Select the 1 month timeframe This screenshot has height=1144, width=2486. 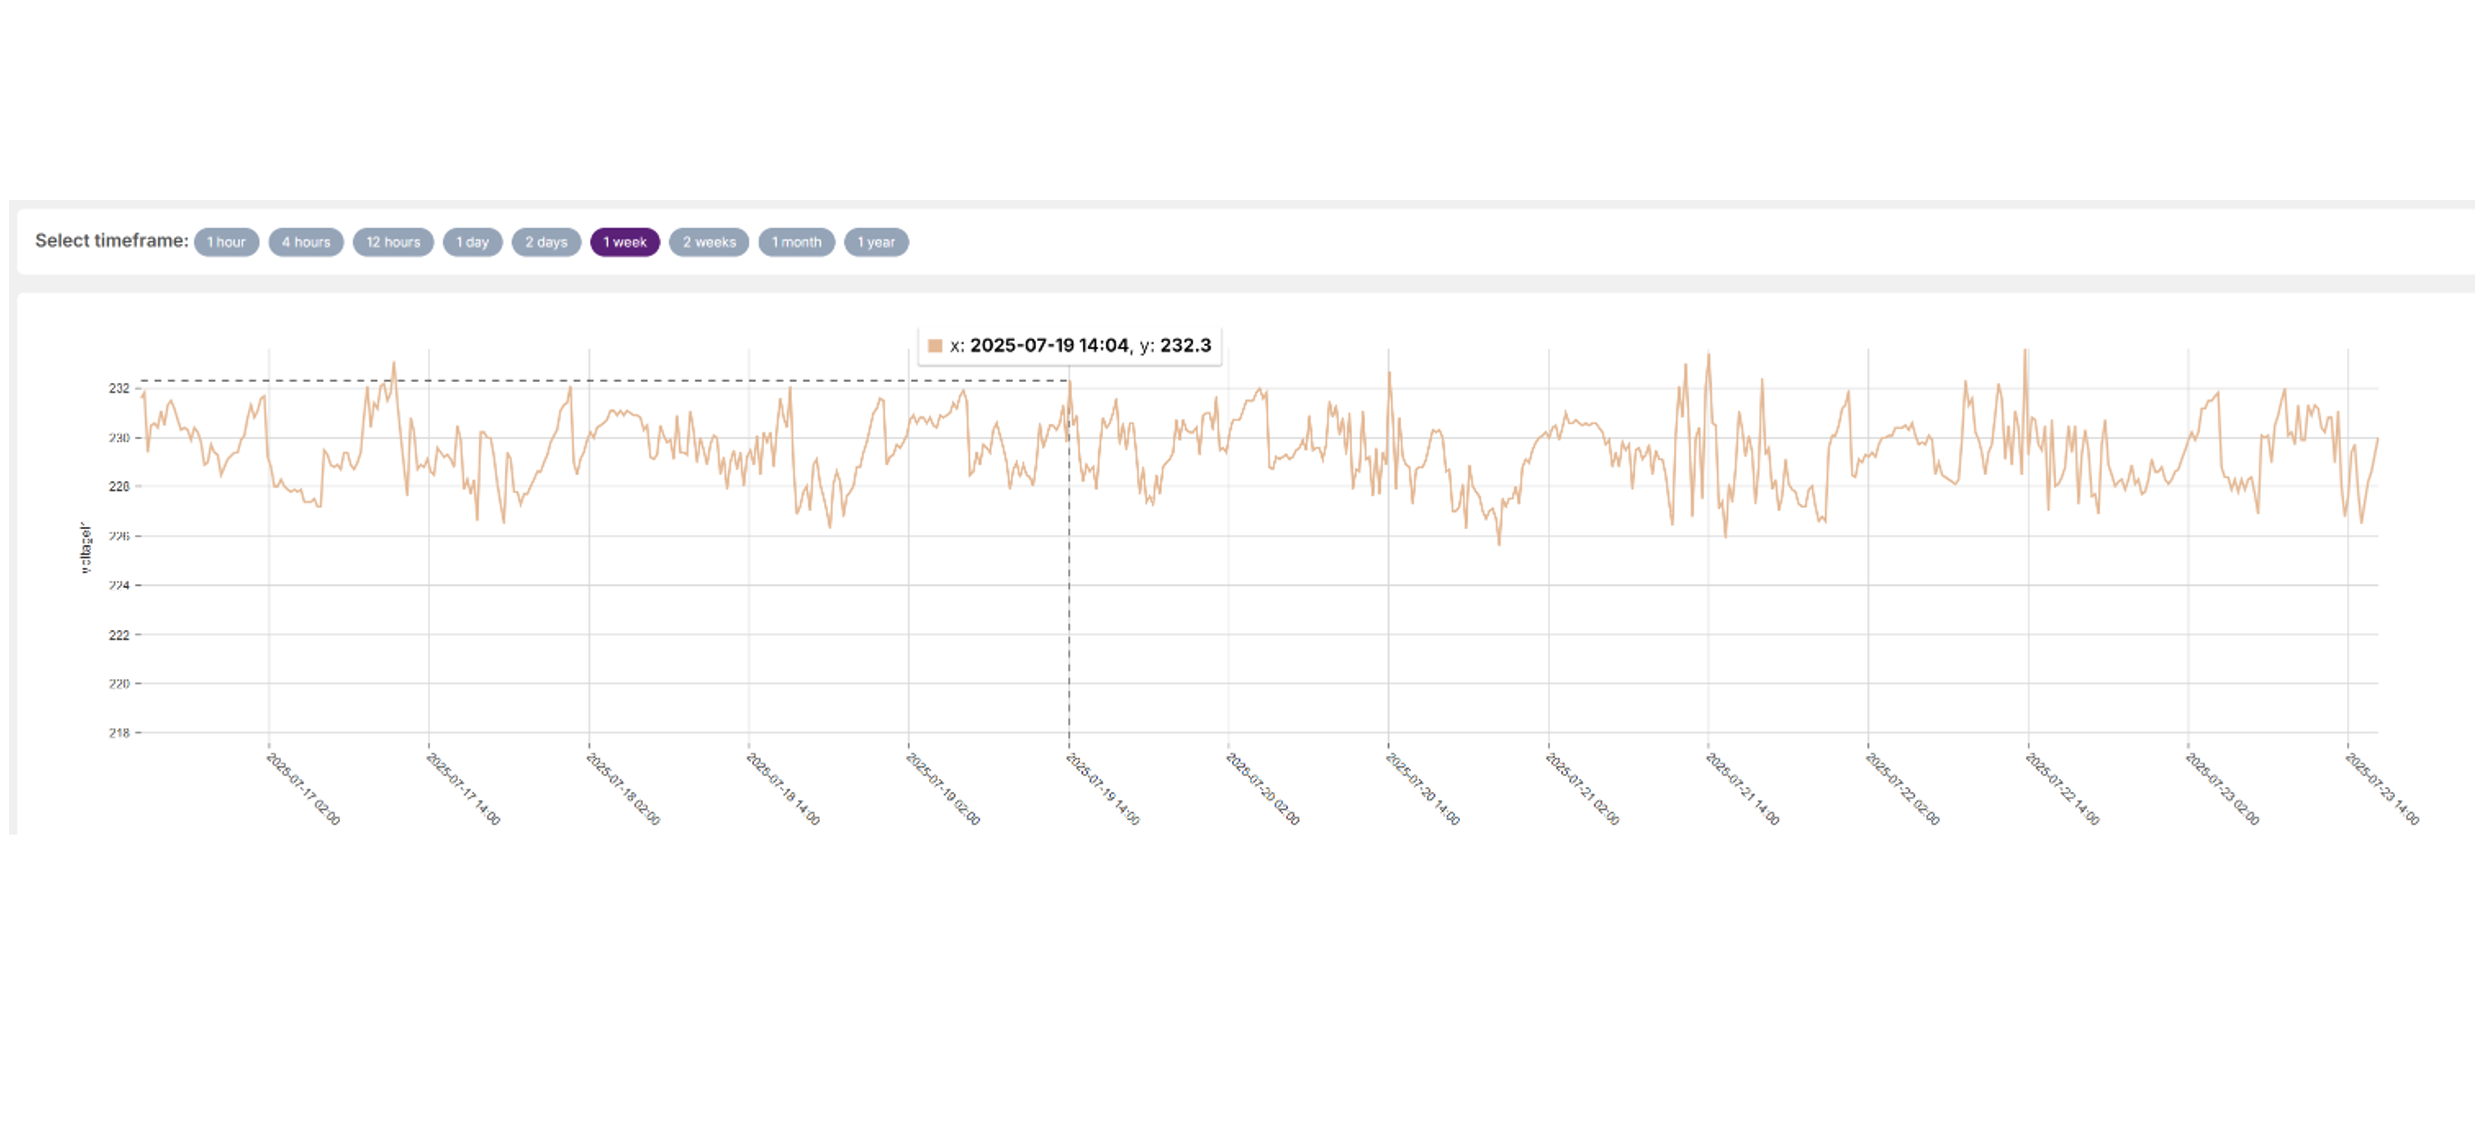click(796, 242)
